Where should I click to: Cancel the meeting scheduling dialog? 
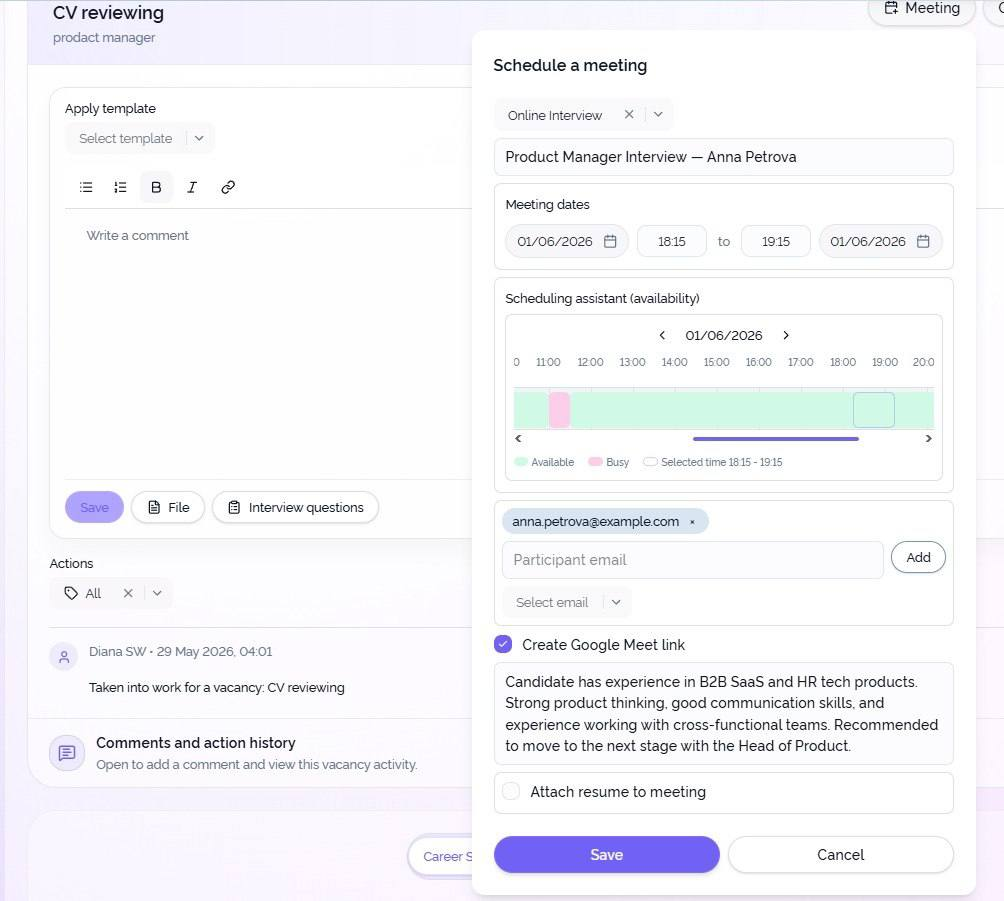pos(841,854)
